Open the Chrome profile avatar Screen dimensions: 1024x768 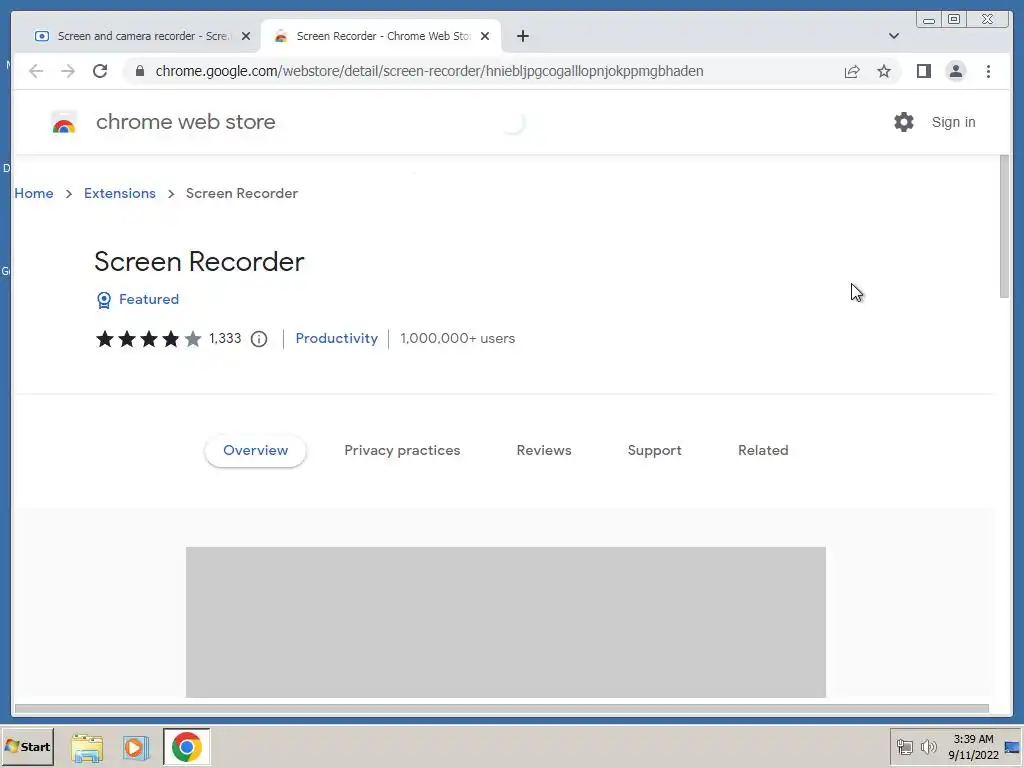(955, 71)
